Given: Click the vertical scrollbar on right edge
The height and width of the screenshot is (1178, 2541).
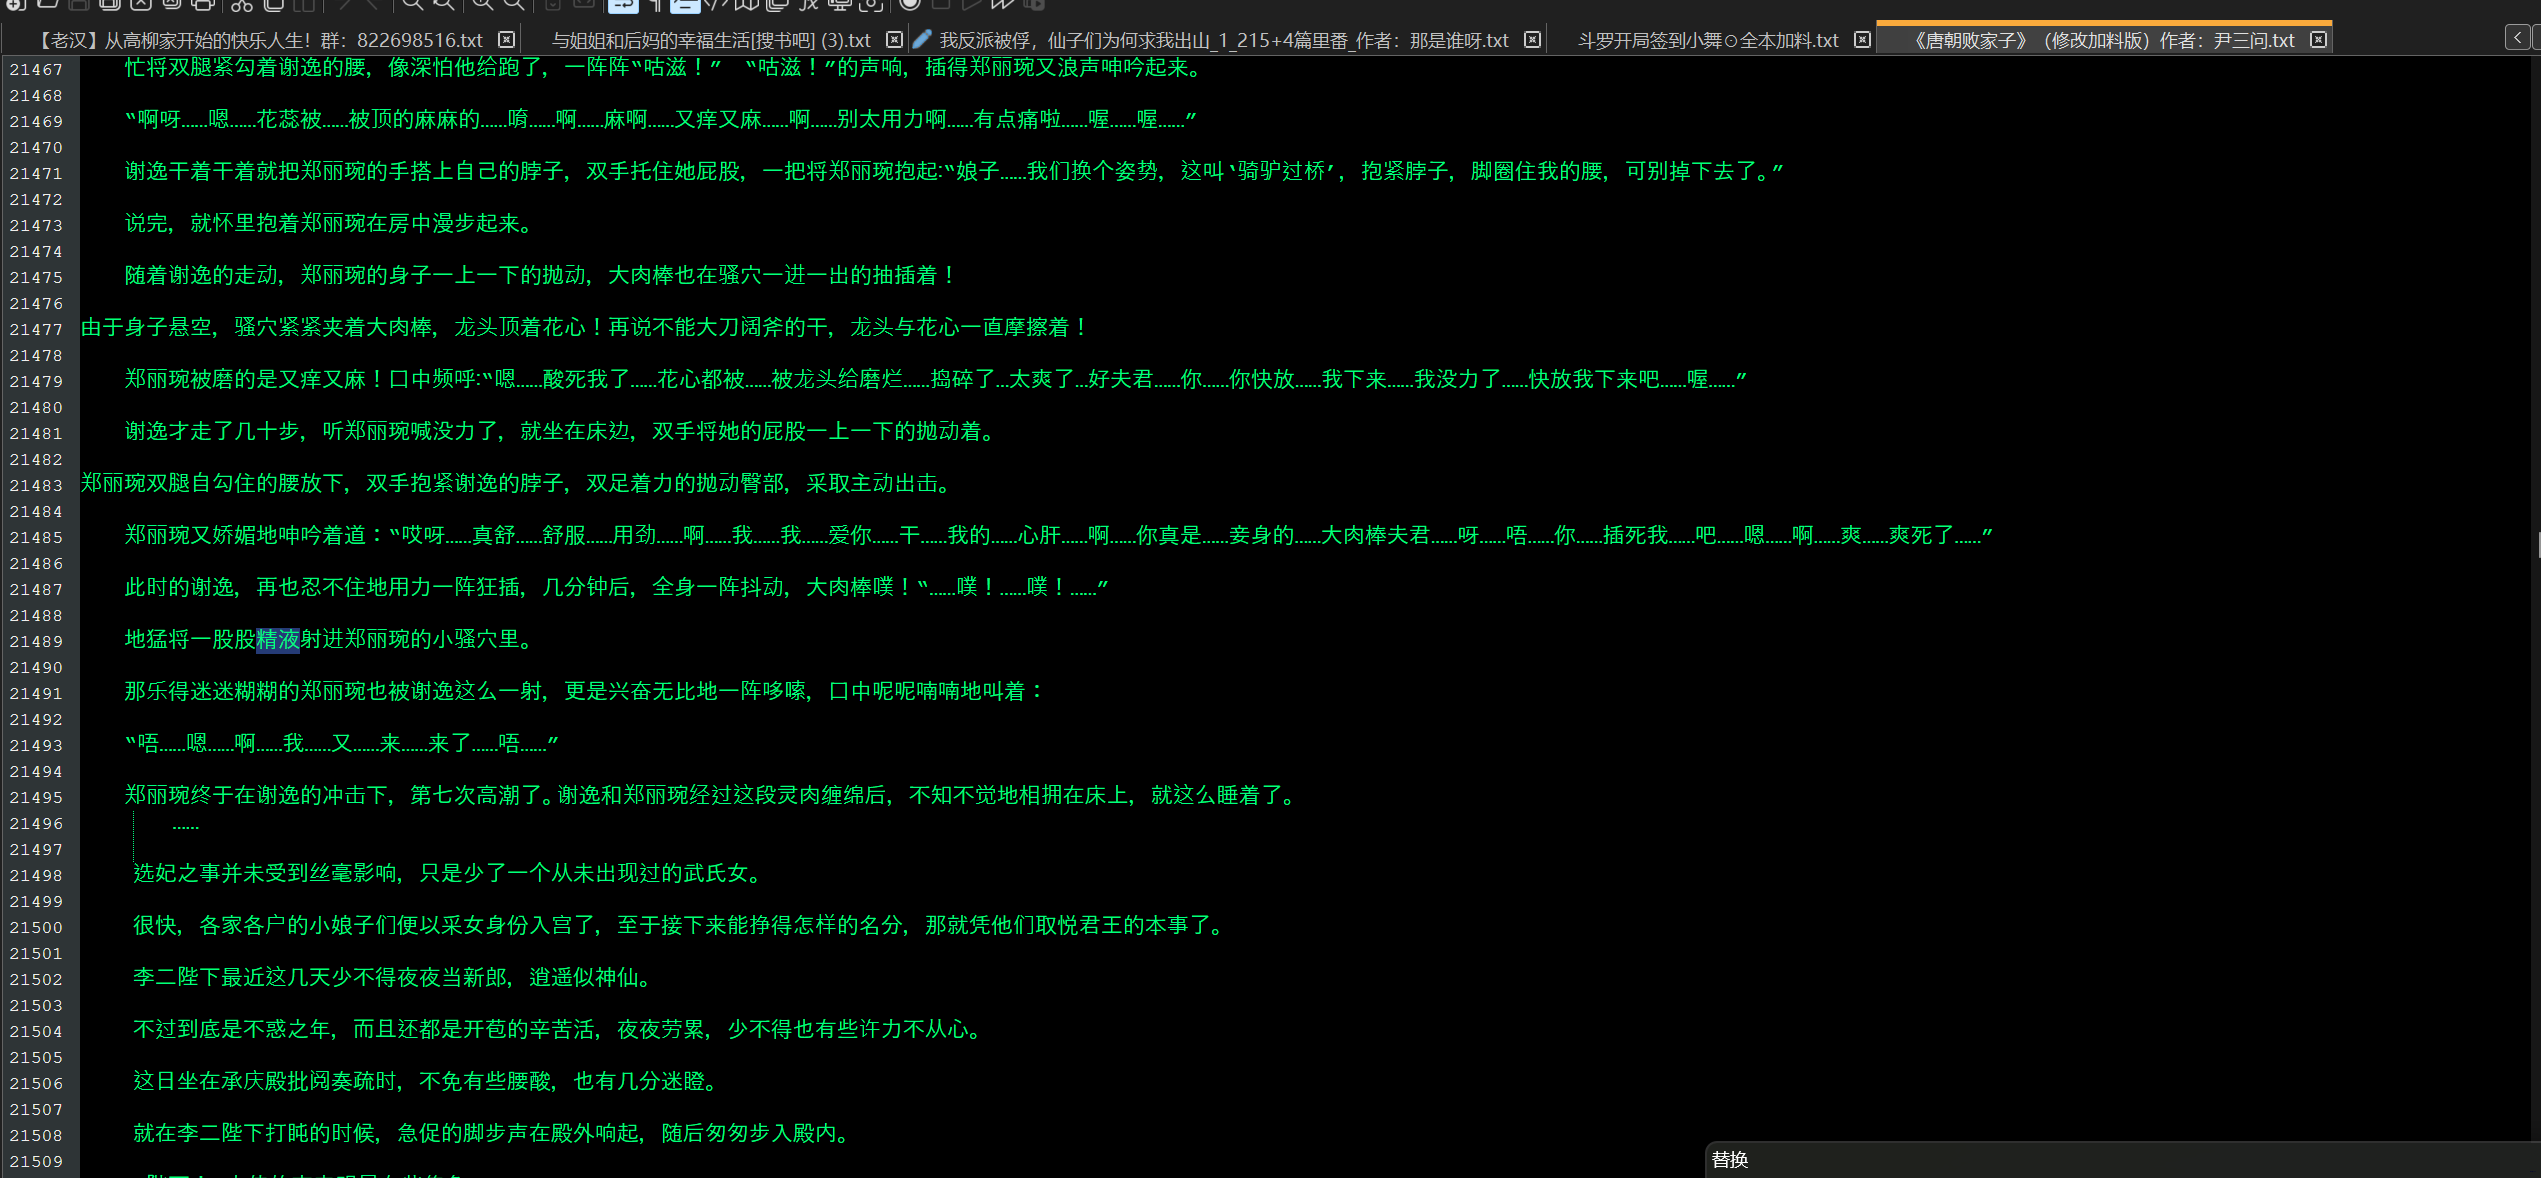Looking at the screenshot, I should pyautogui.click(x=2535, y=545).
